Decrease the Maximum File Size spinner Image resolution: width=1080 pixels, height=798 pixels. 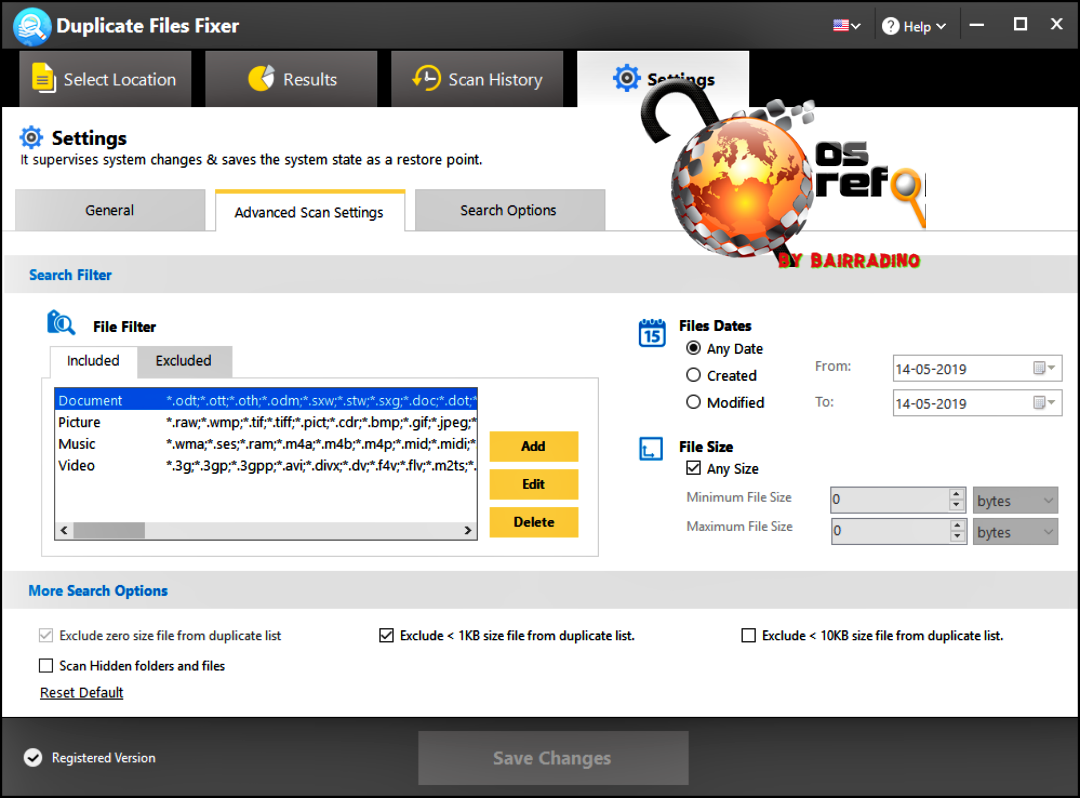click(x=956, y=536)
